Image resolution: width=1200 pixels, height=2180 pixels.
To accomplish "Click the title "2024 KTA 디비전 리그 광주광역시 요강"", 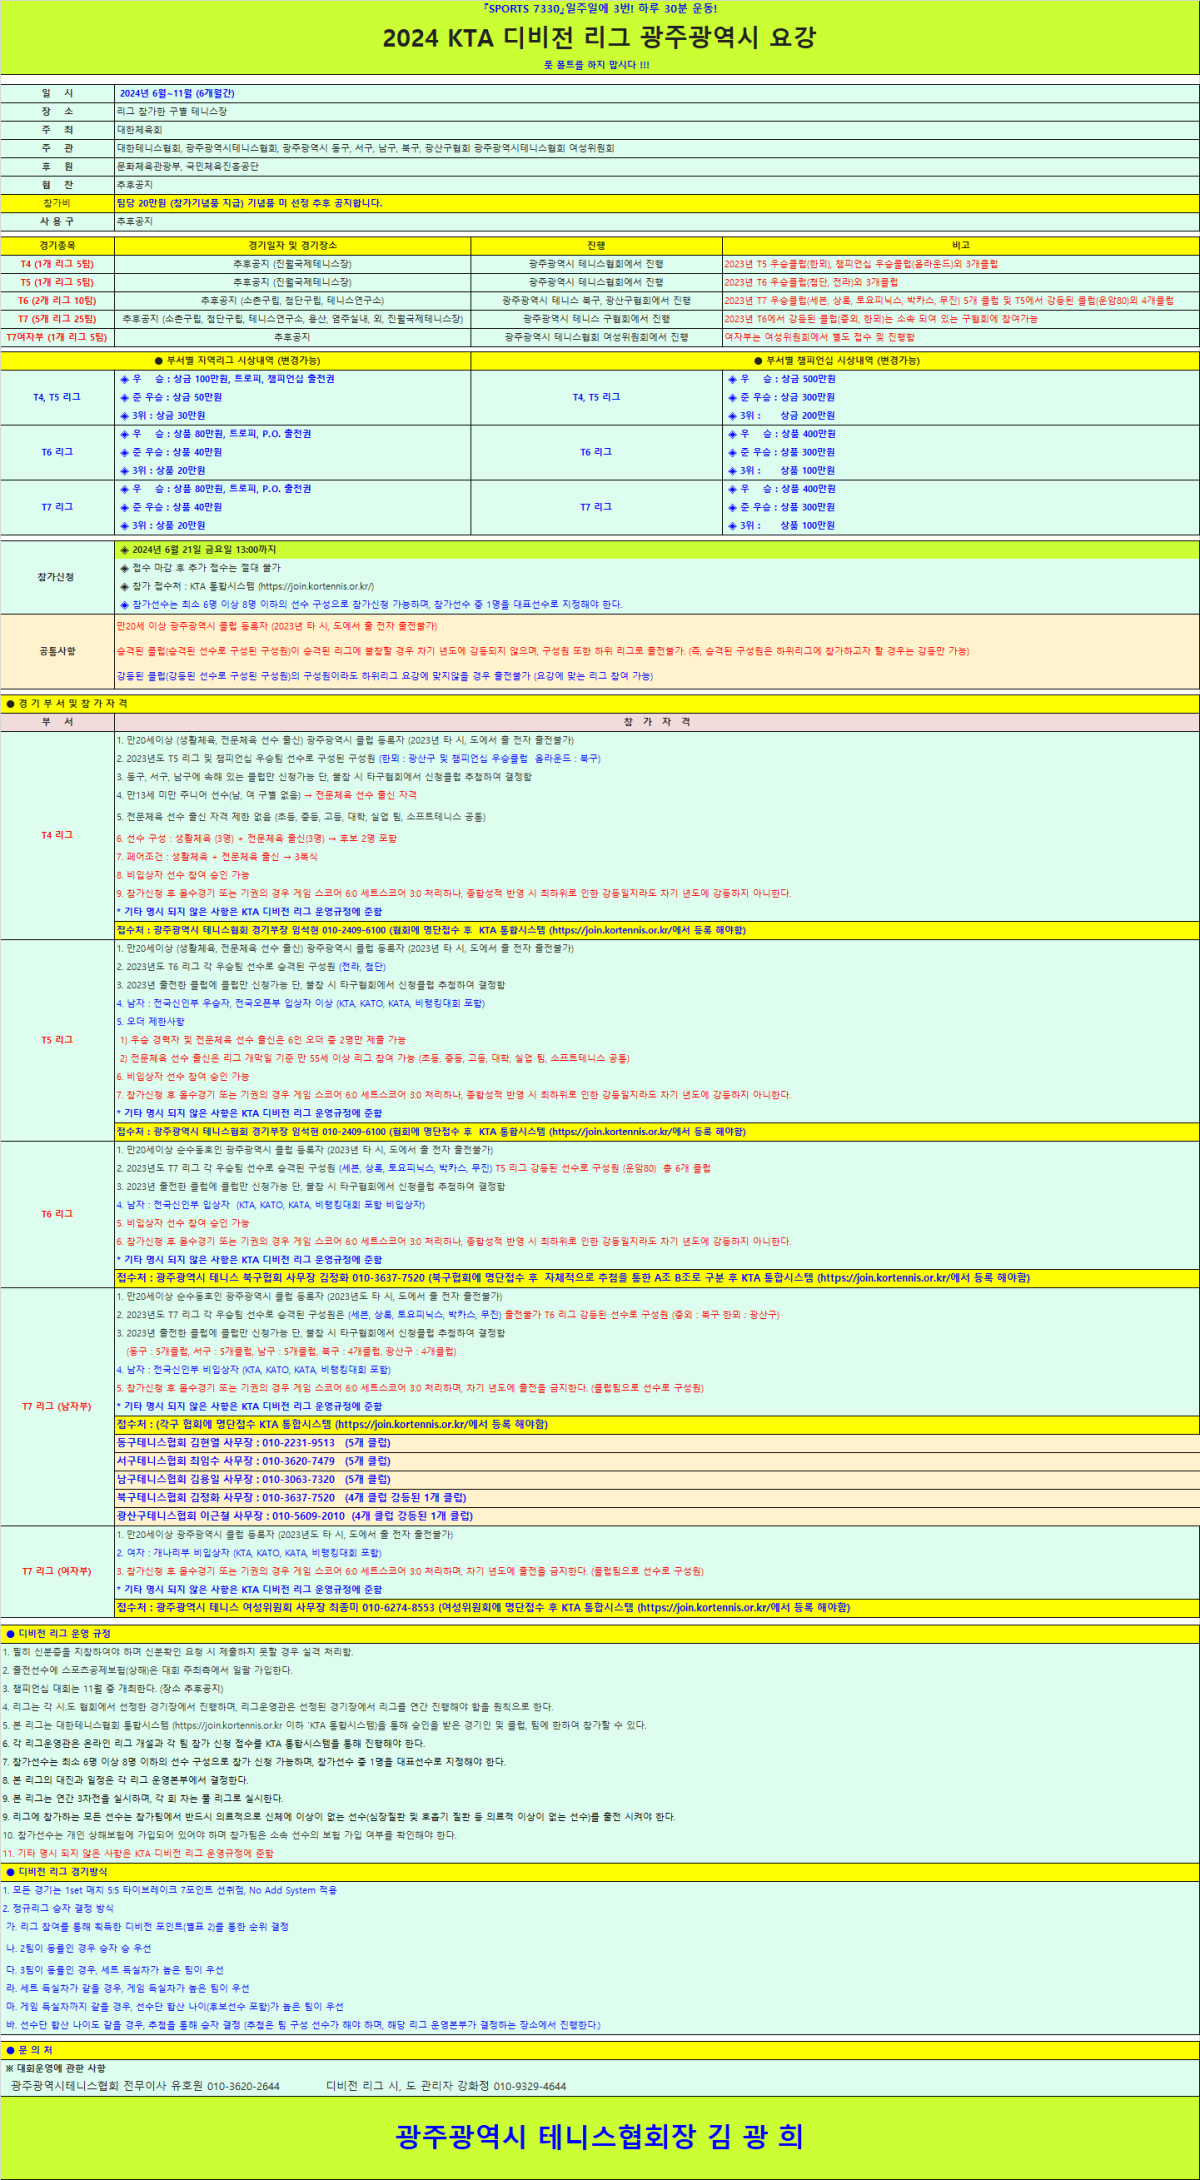I will (599, 38).
